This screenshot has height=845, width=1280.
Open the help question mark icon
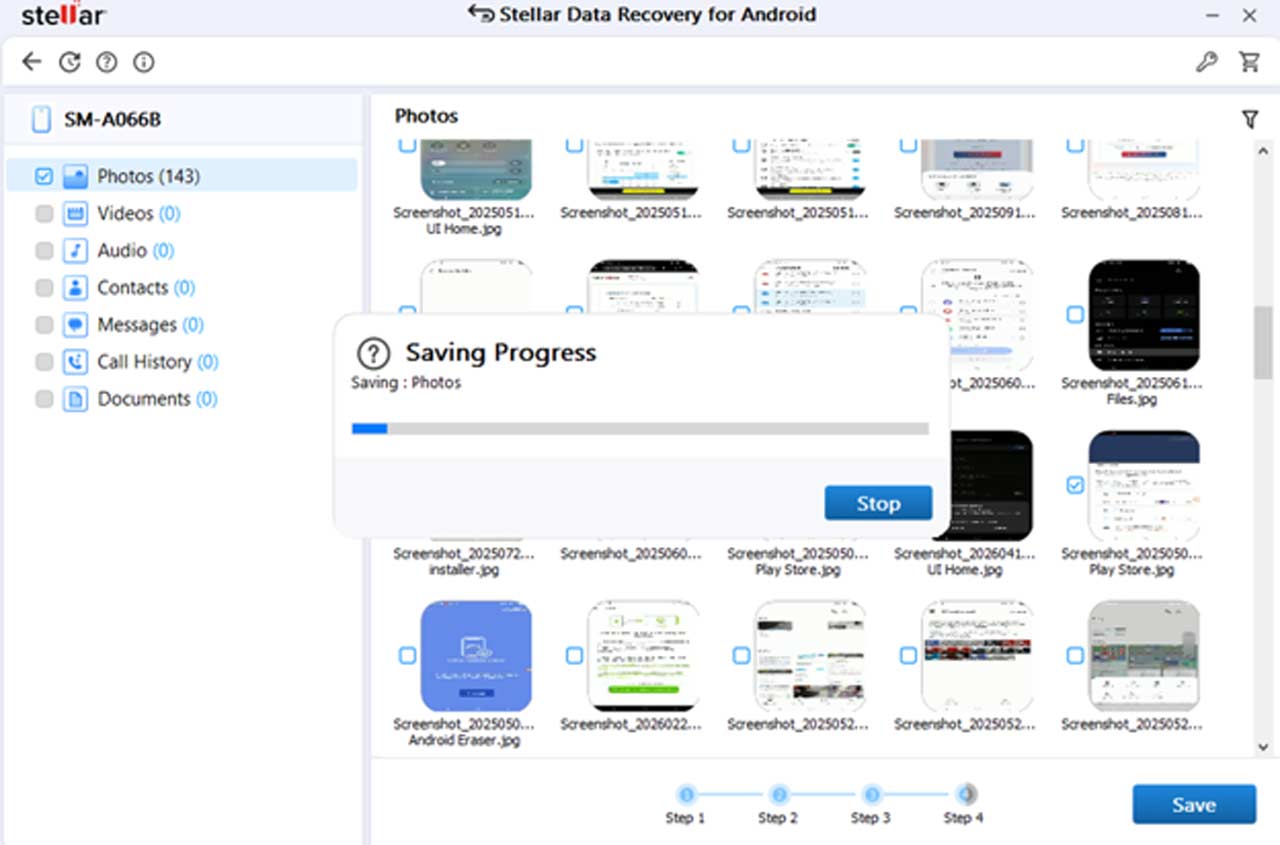coord(106,62)
